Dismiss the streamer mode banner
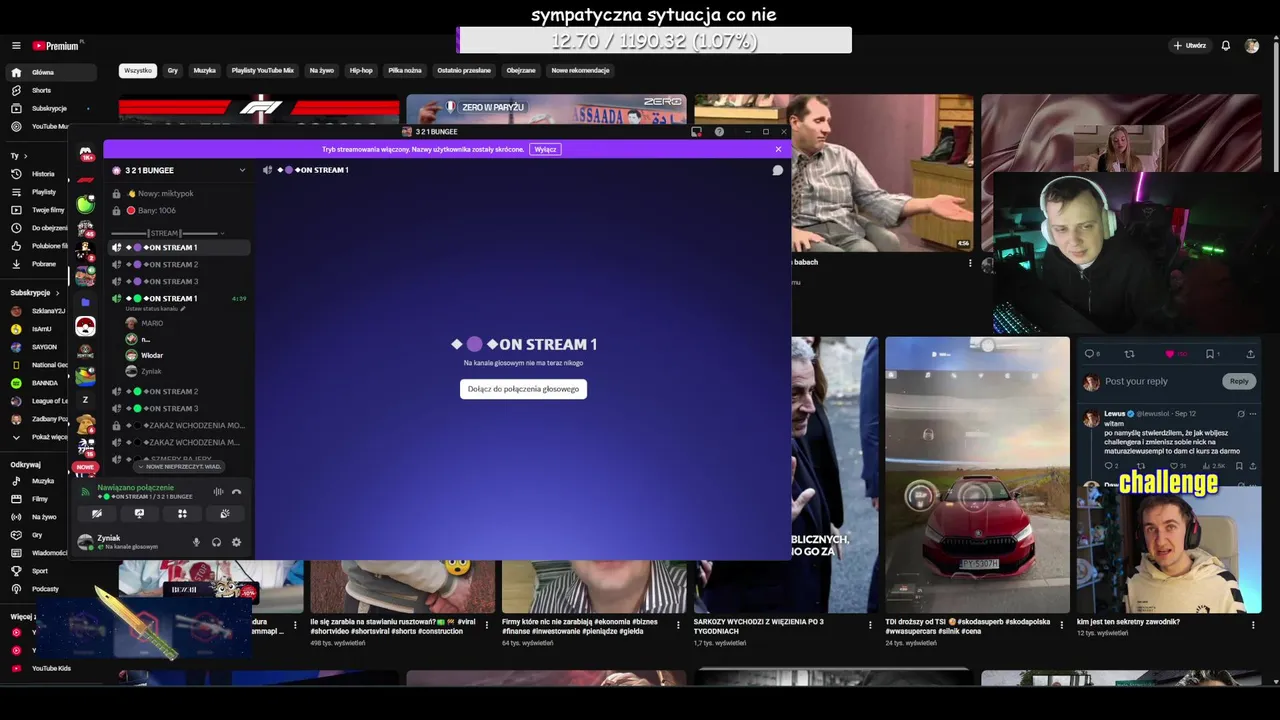 (778, 149)
